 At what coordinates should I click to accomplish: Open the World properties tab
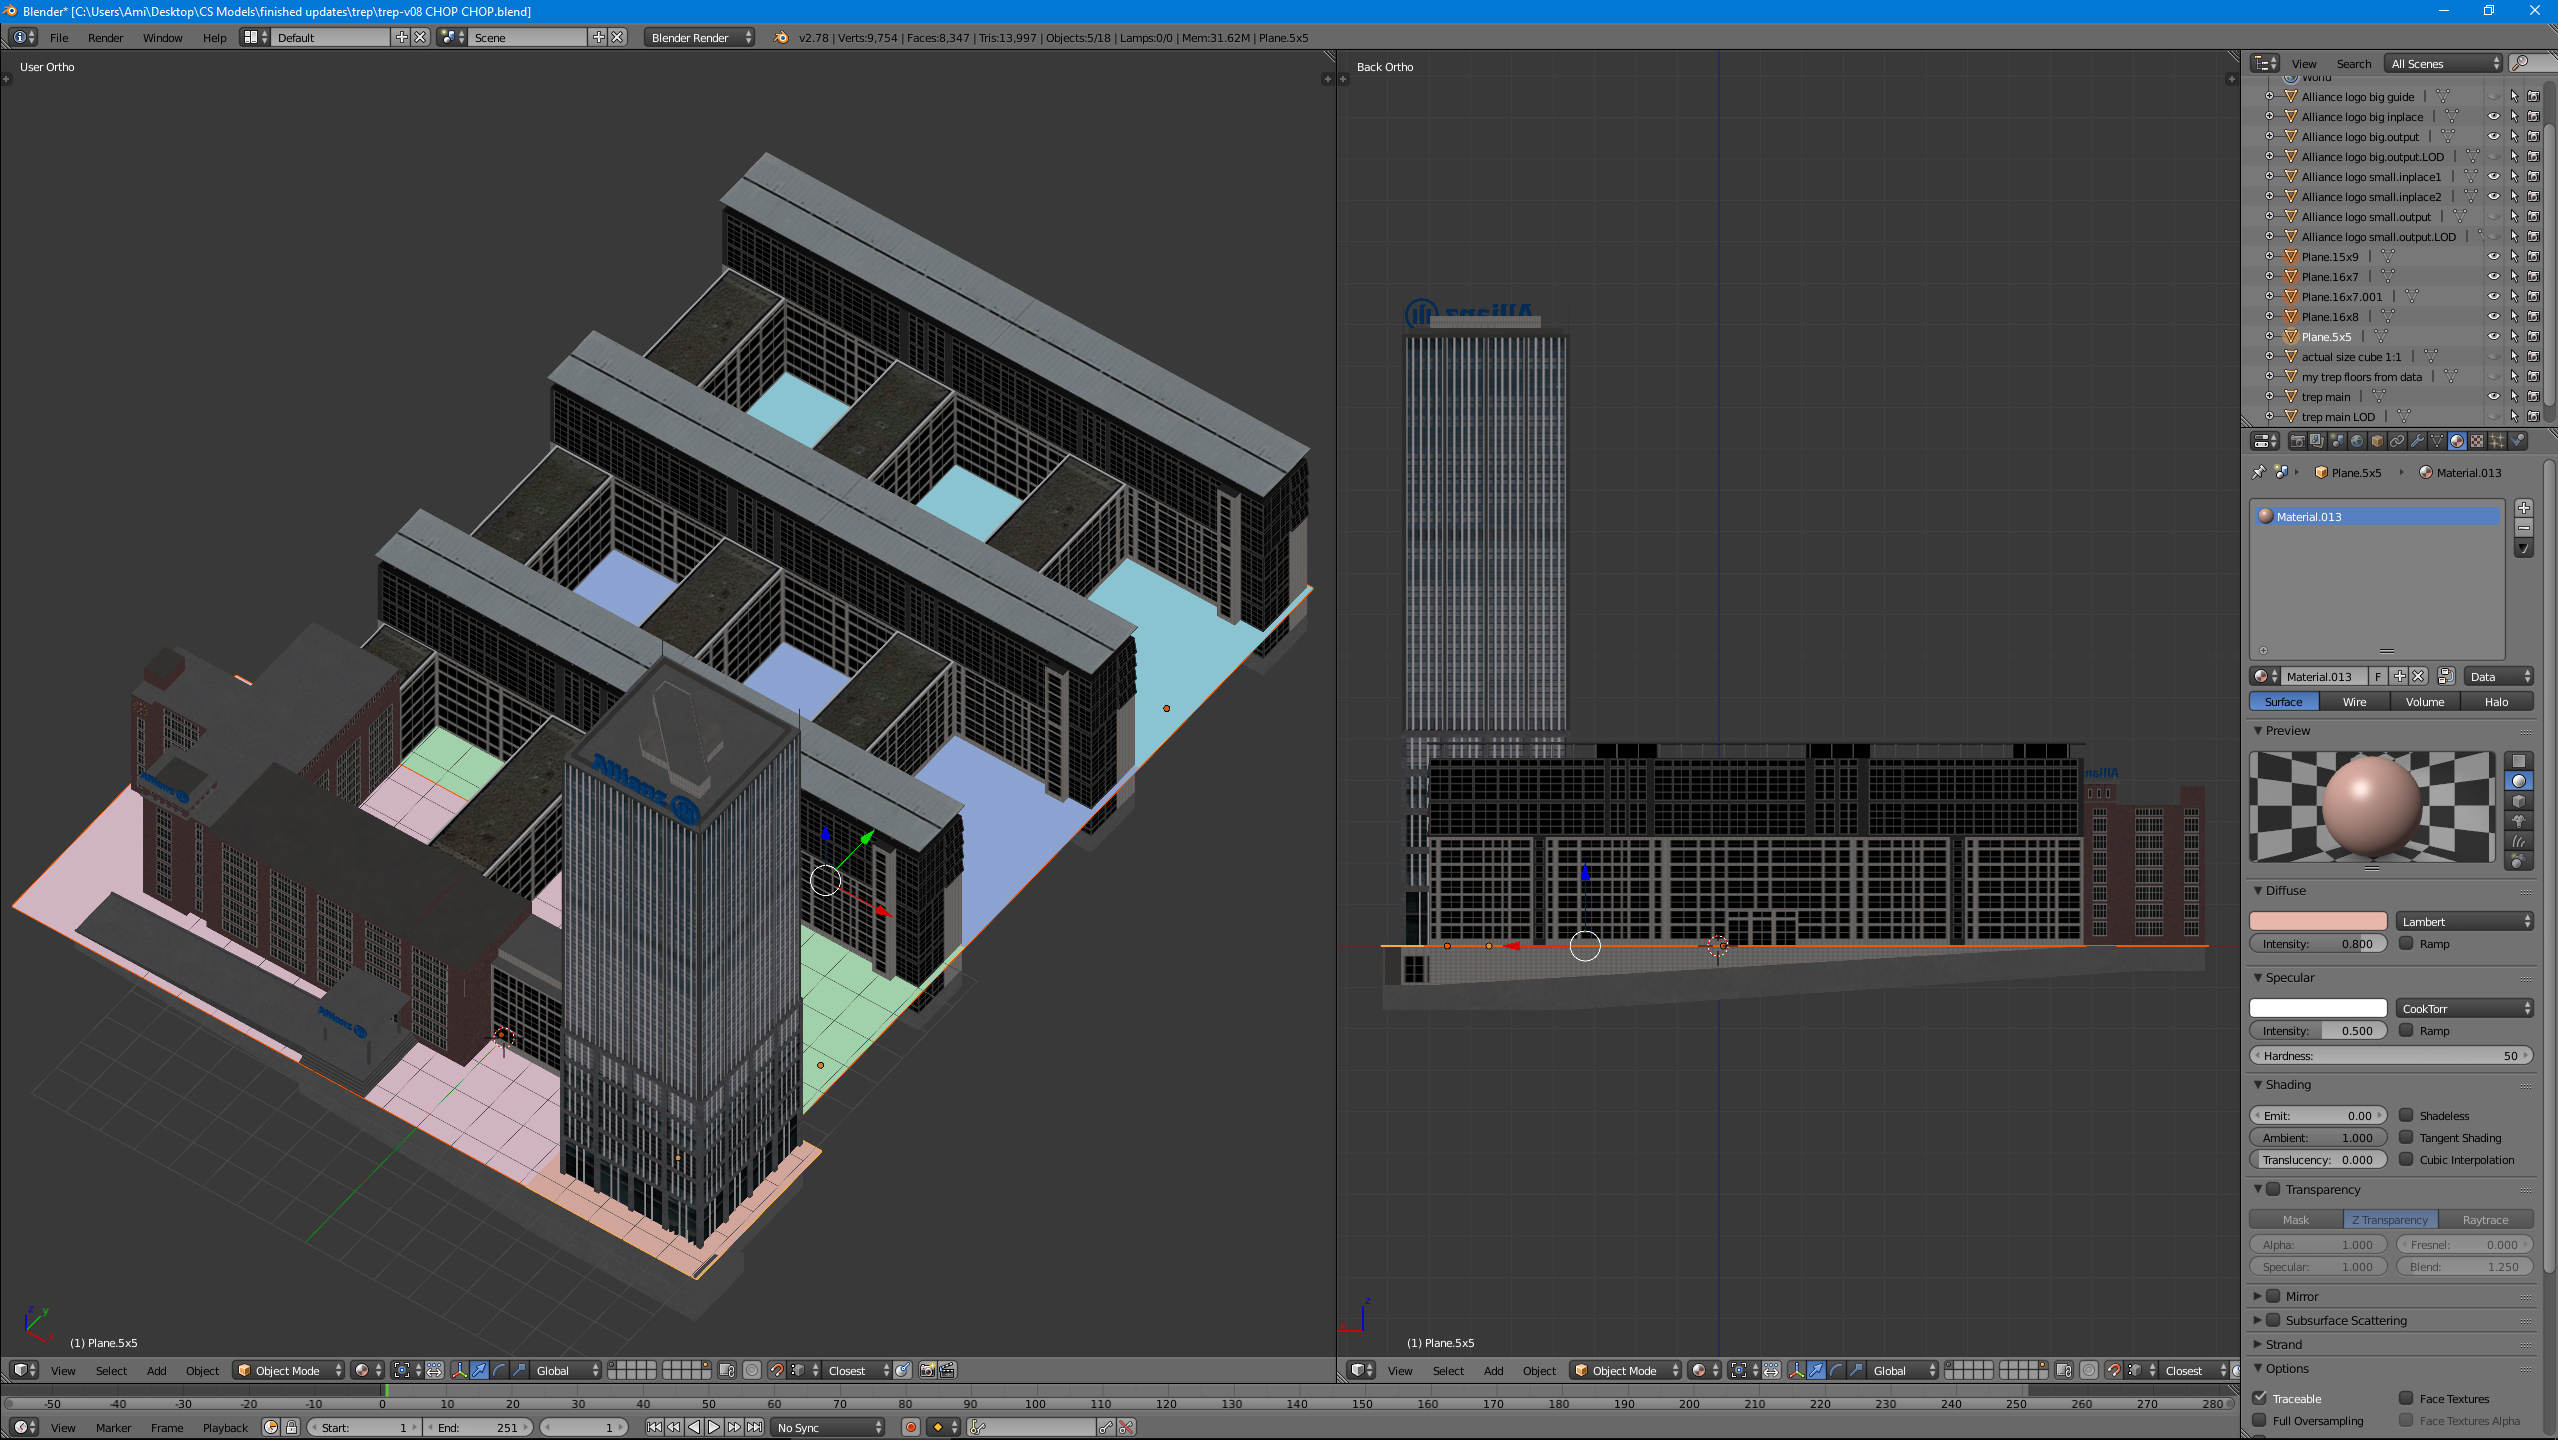[2357, 441]
